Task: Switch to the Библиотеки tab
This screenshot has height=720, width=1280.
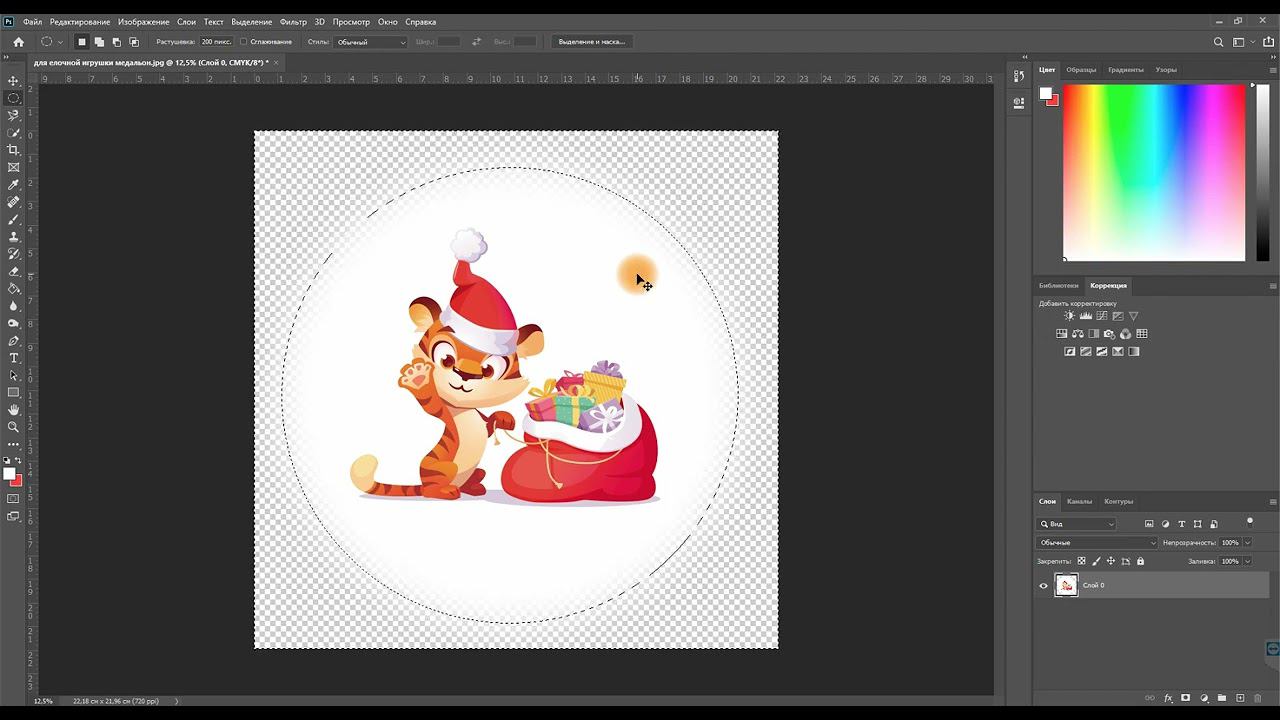Action: [1058, 286]
